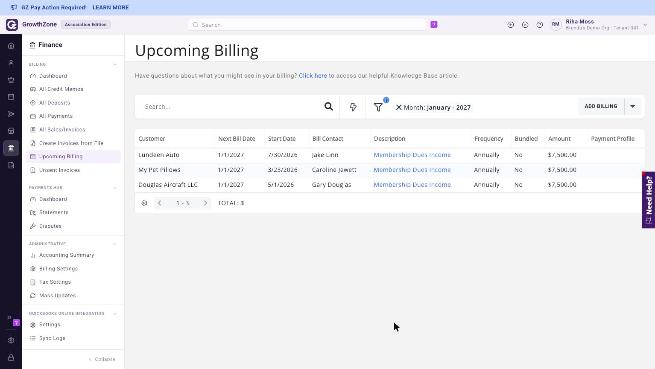
Task: Click the ADD BILLING button
Action: [601, 107]
